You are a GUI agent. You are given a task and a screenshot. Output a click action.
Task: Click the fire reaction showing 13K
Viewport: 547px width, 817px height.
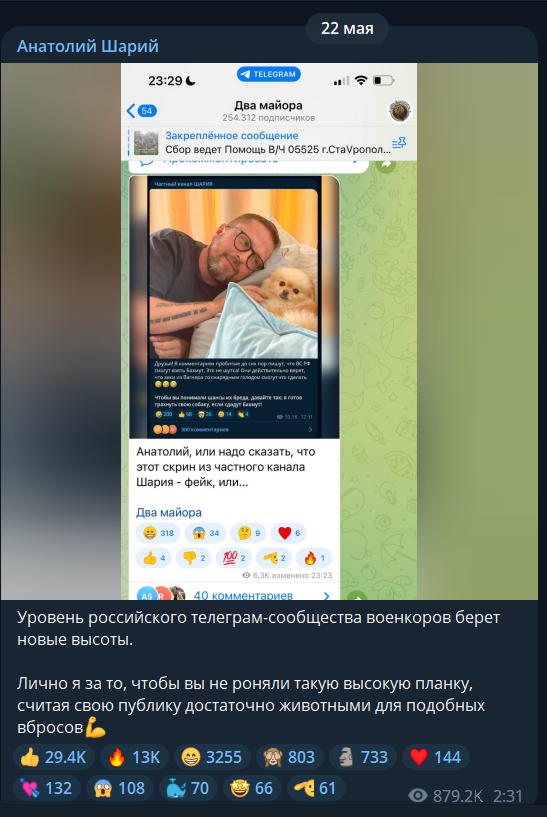(134, 757)
